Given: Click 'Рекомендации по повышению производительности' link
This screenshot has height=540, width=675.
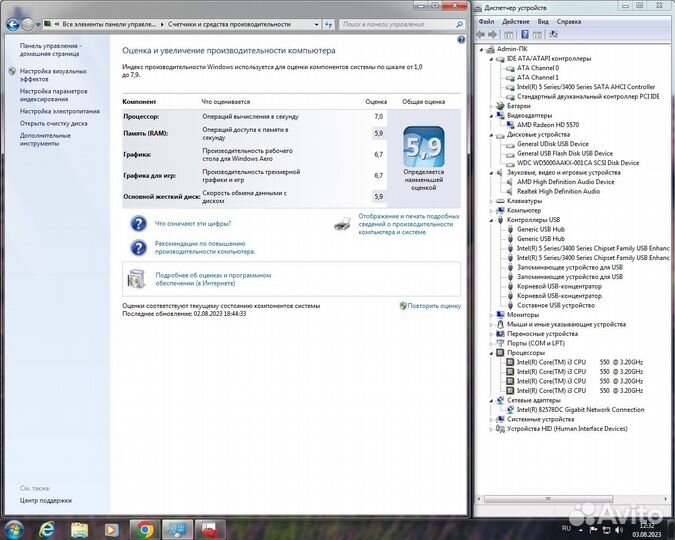Looking at the screenshot, I should (x=205, y=248).
